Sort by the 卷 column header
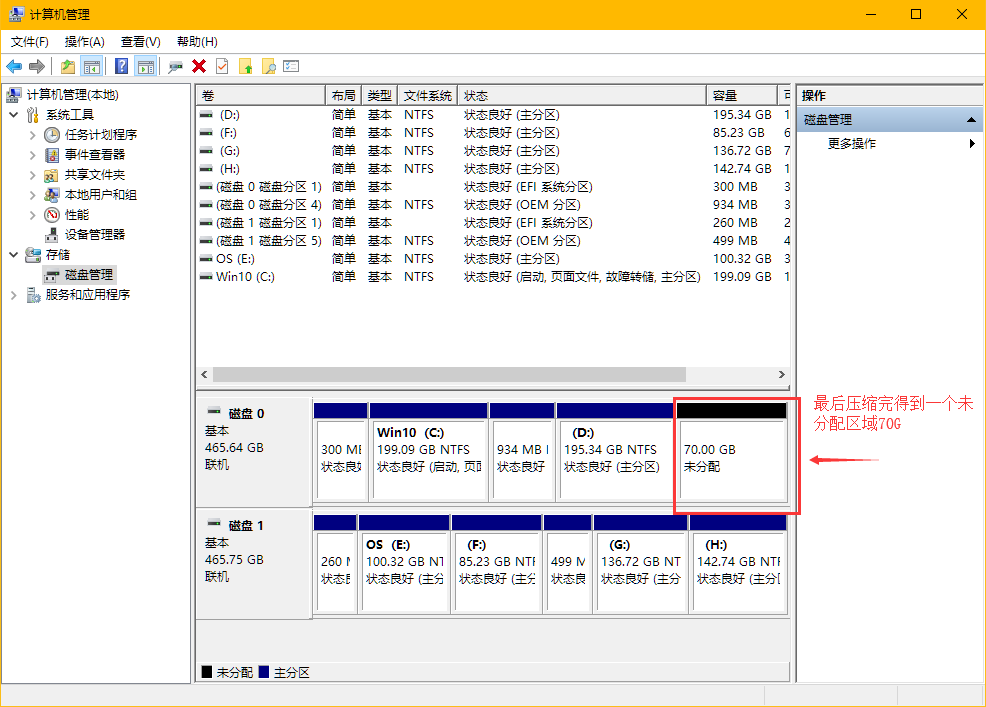This screenshot has width=986, height=707. coord(260,96)
